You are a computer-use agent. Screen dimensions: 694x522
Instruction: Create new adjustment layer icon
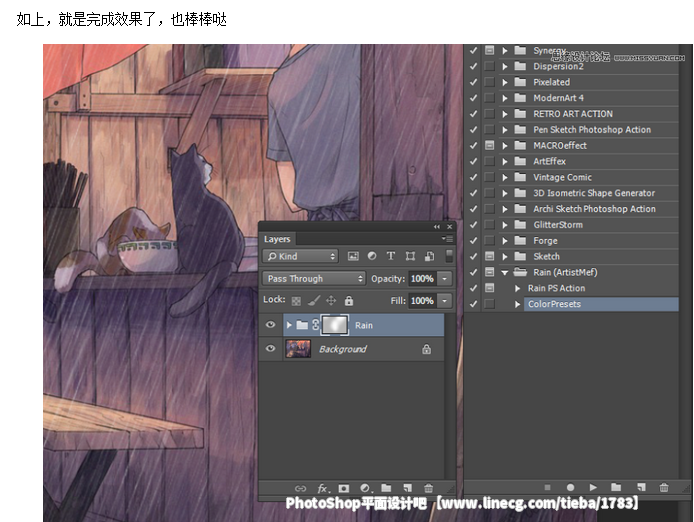point(366,488)
